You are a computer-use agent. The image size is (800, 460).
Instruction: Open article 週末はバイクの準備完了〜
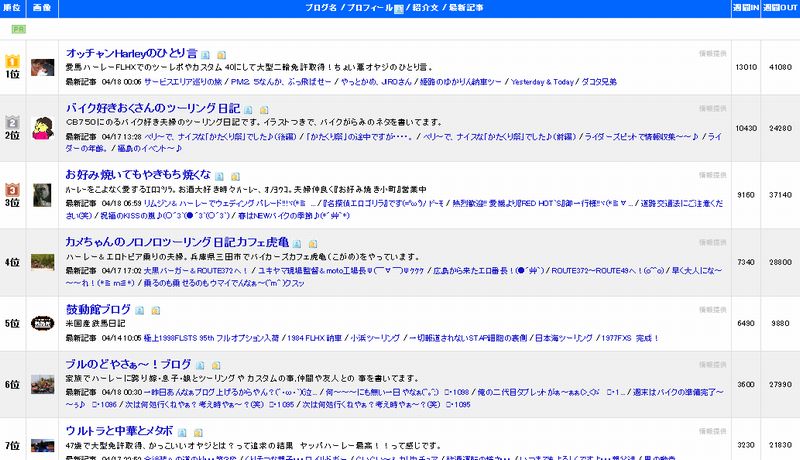click(x=678, y=392)
